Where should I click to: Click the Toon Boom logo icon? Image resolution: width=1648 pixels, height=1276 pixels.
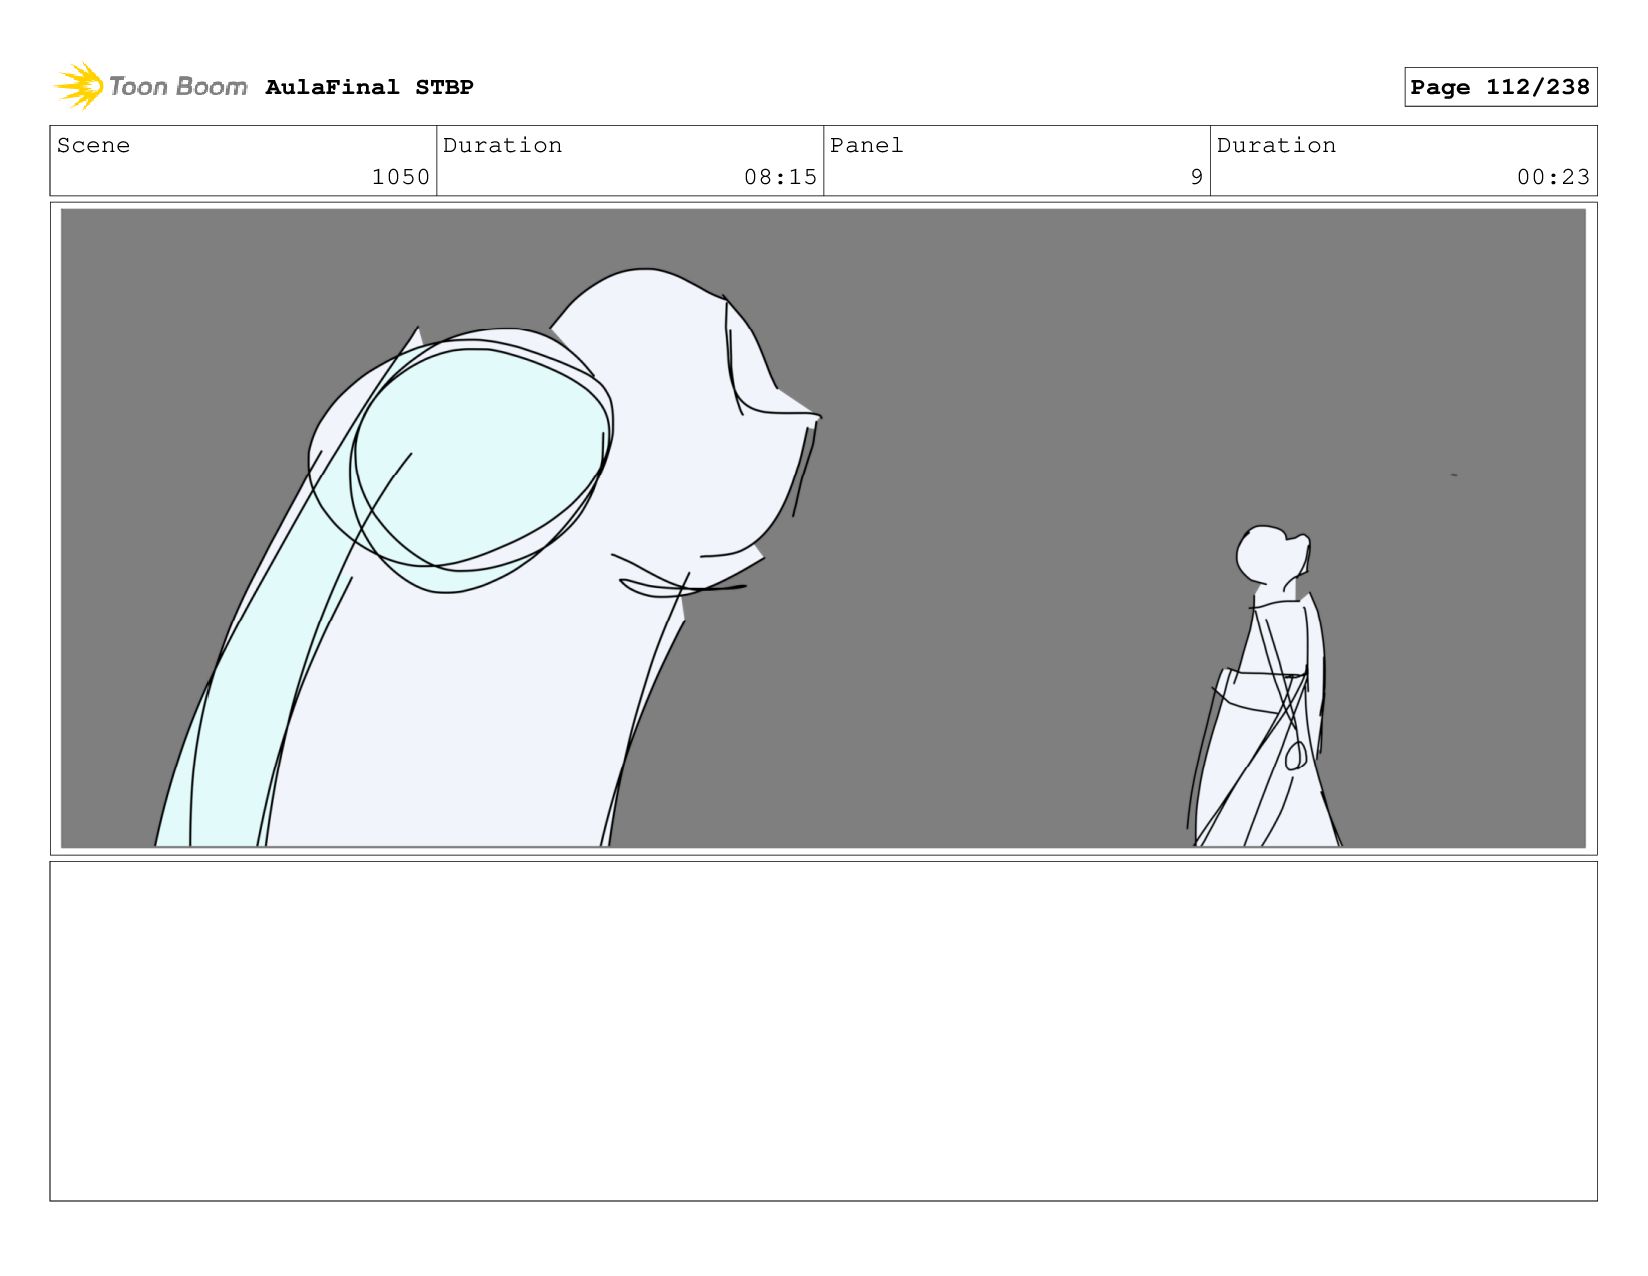(x=79, y=86)
